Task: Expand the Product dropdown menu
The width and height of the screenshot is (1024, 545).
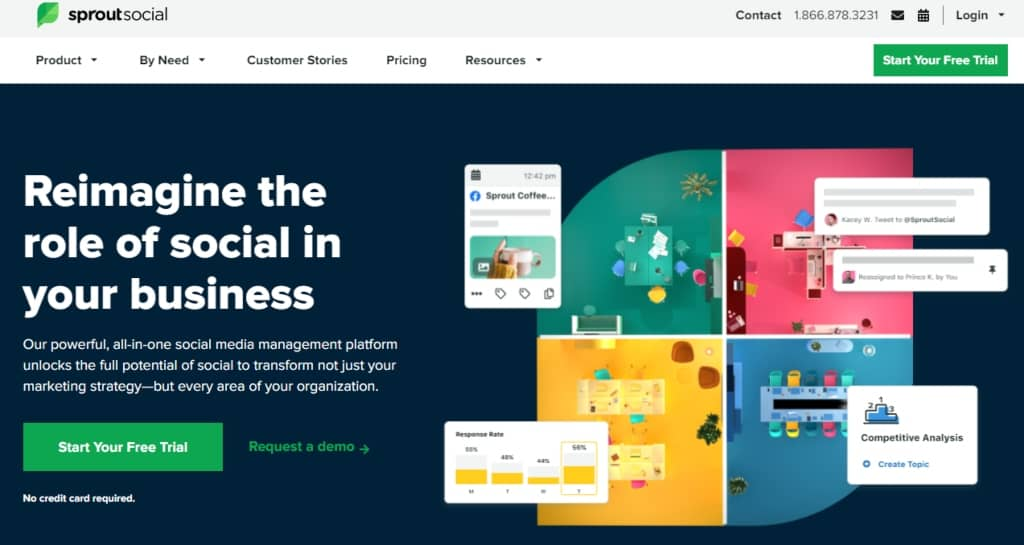Action: (67, 60)
